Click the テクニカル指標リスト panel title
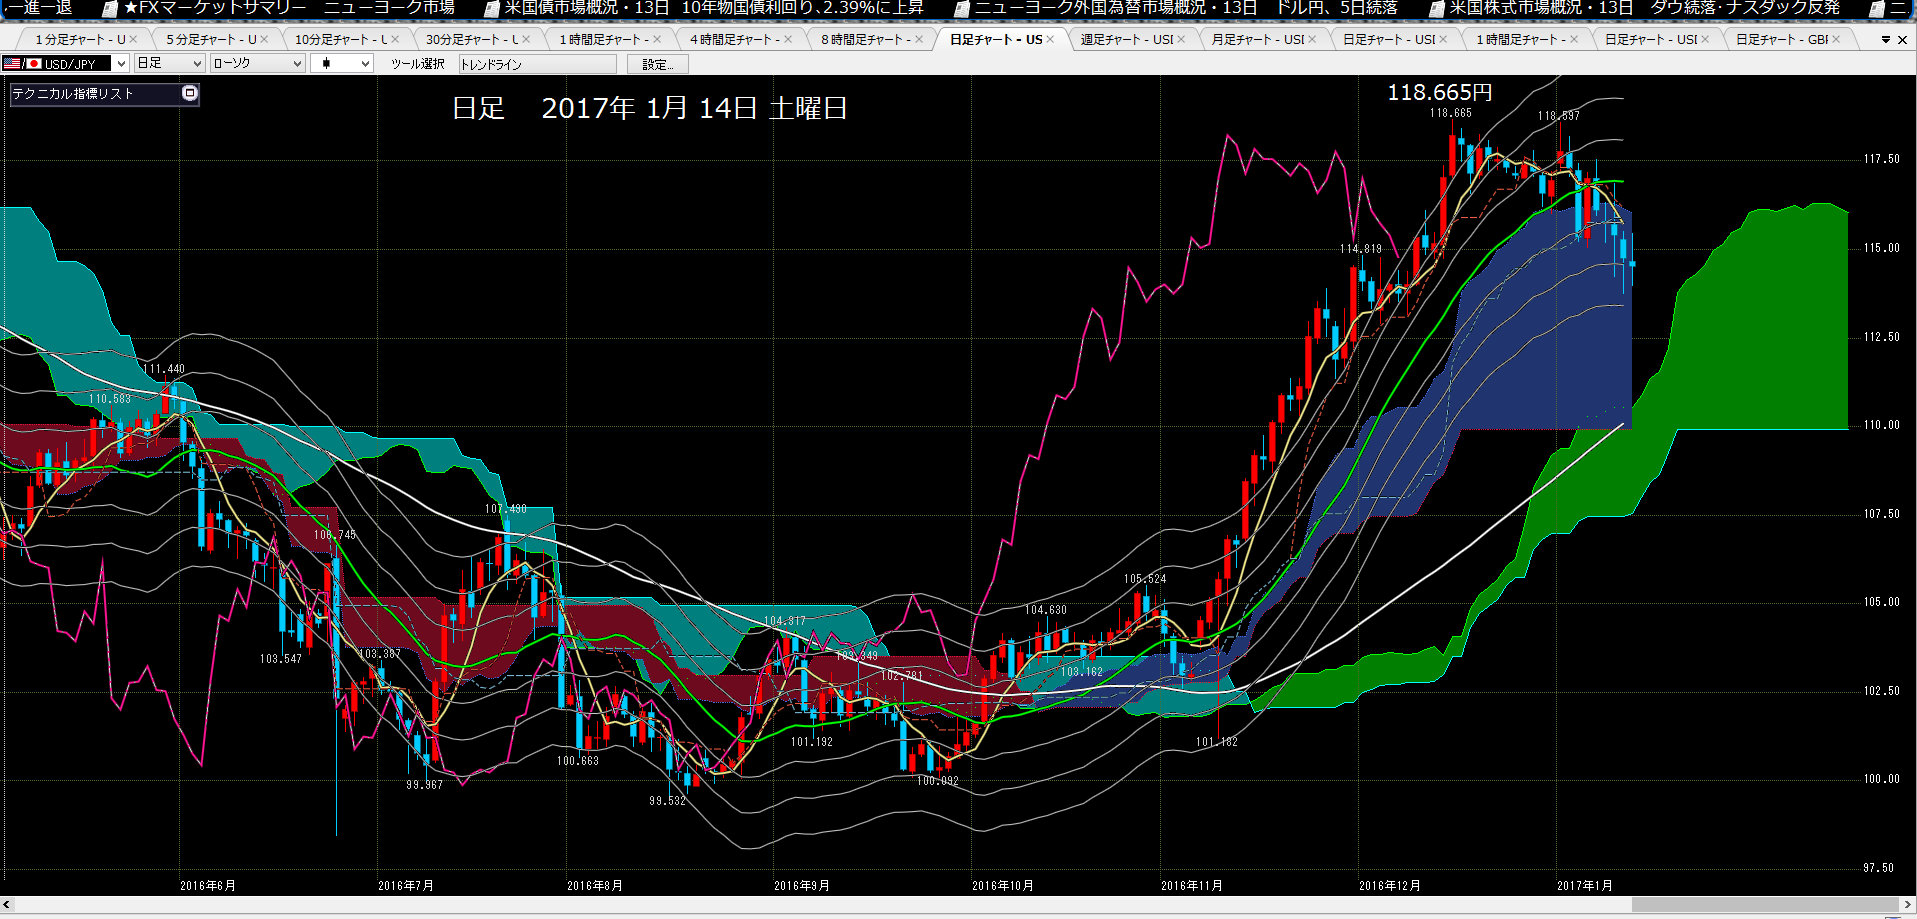 72,94
